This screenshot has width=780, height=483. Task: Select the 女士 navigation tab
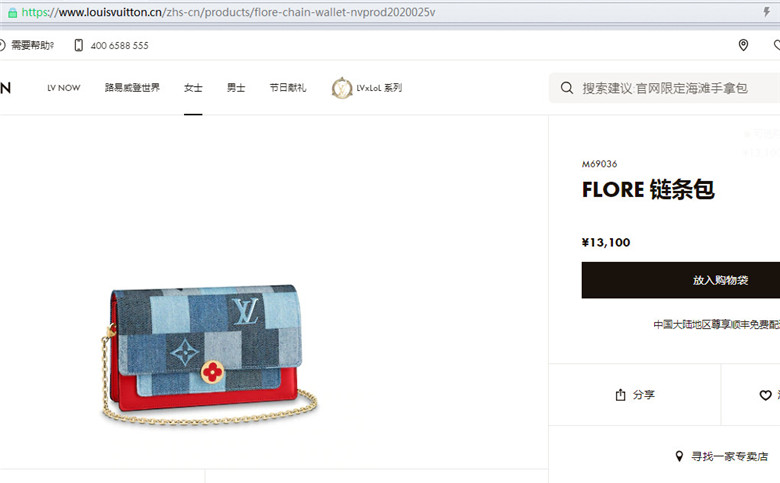[x=193, y=88]
